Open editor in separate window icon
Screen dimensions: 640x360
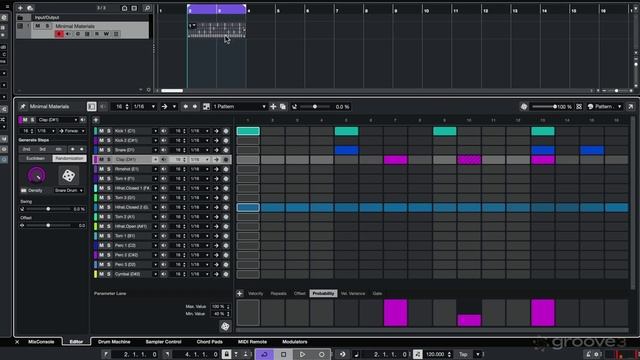[631, 107]
